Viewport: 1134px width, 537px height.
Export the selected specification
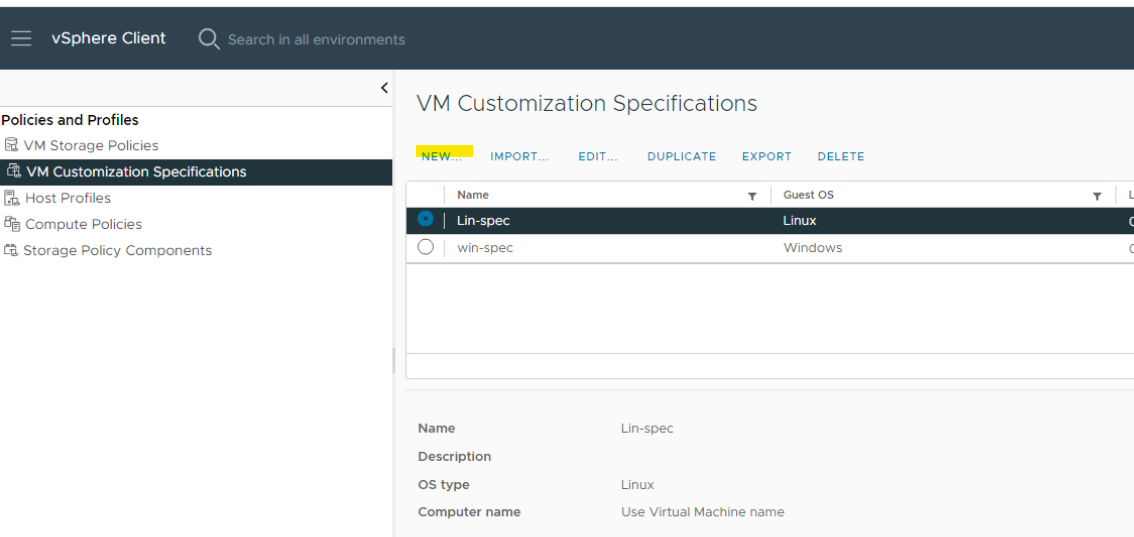767,156
